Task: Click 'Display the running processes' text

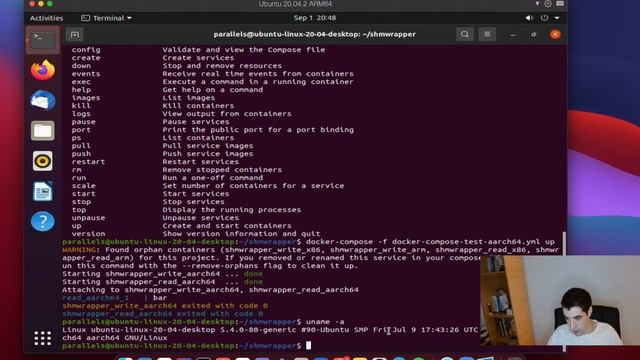Action: [x=232, y=210]
